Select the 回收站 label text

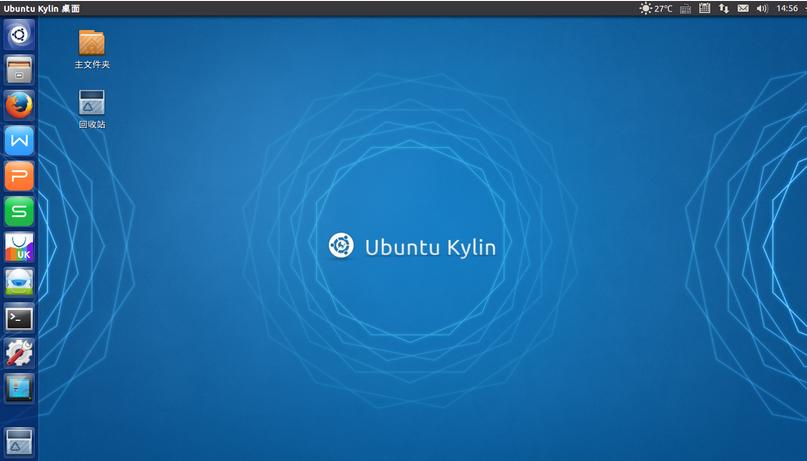92,124
